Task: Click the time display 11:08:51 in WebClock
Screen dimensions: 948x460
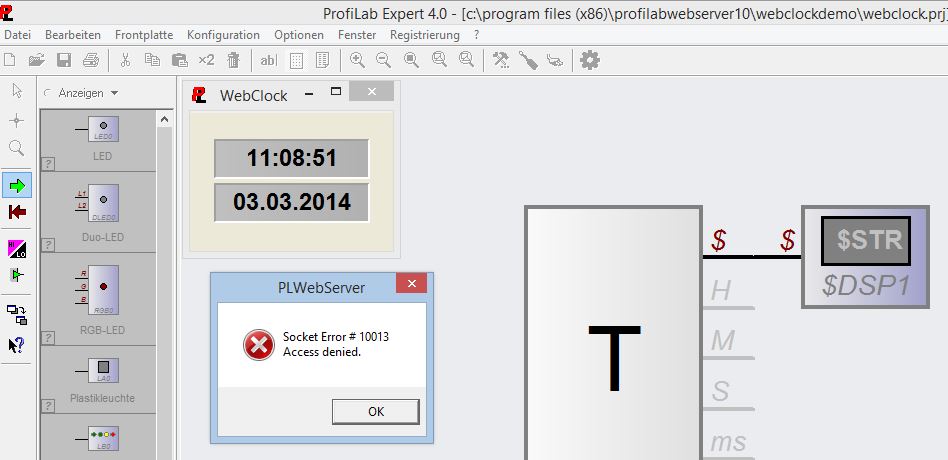Action: point(291,158)
